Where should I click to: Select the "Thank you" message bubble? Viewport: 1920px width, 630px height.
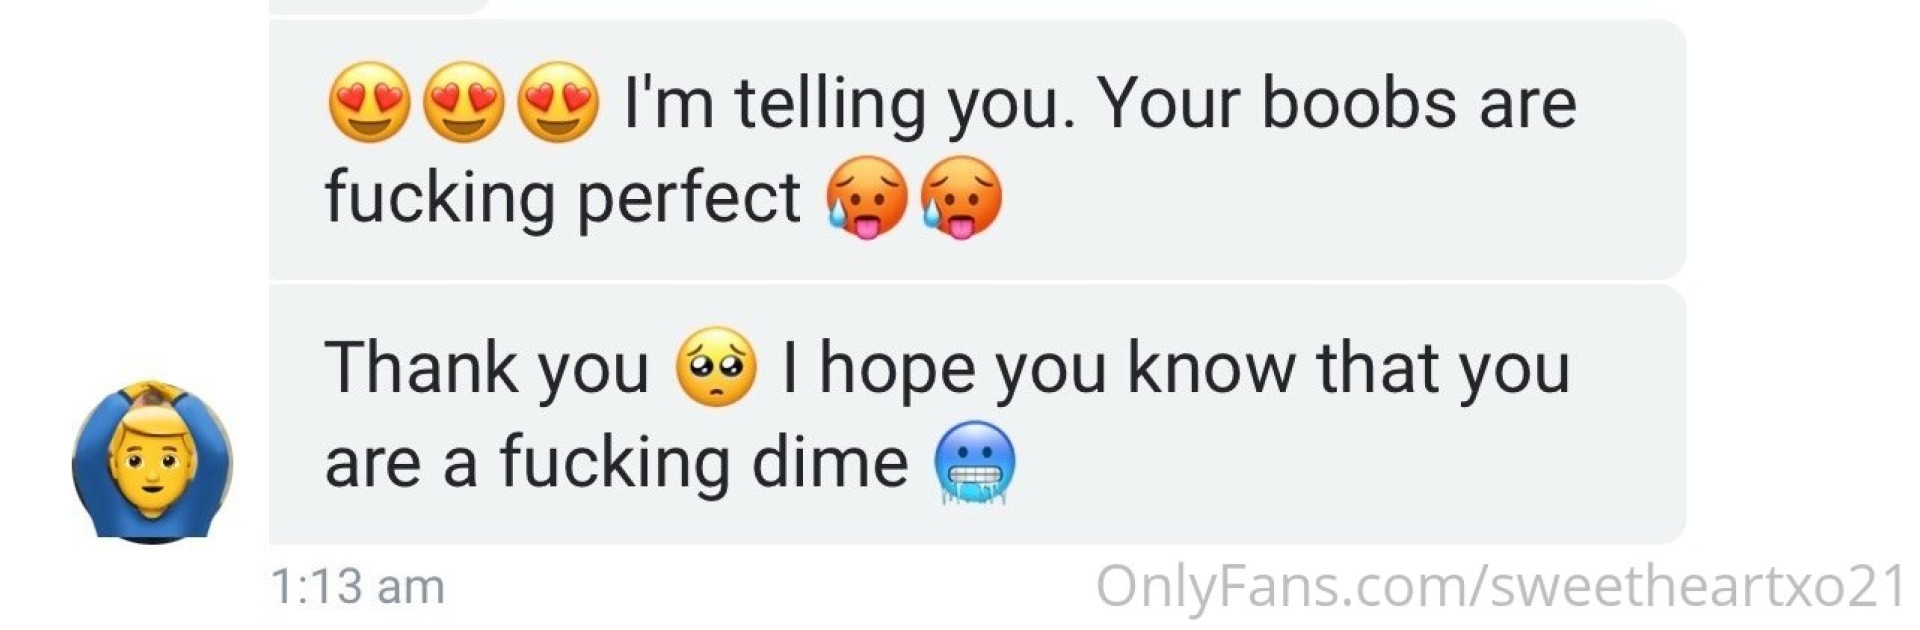977,414
